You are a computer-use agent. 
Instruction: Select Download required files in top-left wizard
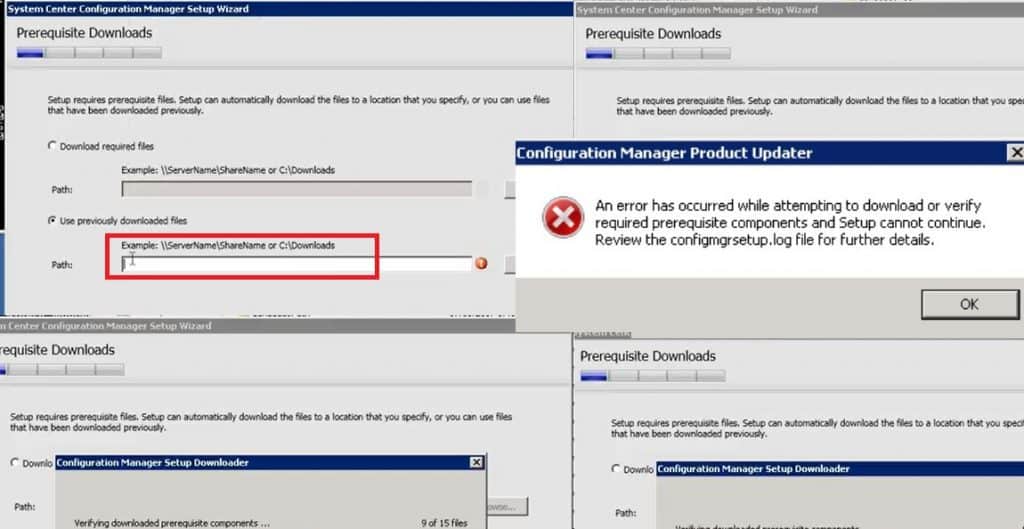coord(52,146)
